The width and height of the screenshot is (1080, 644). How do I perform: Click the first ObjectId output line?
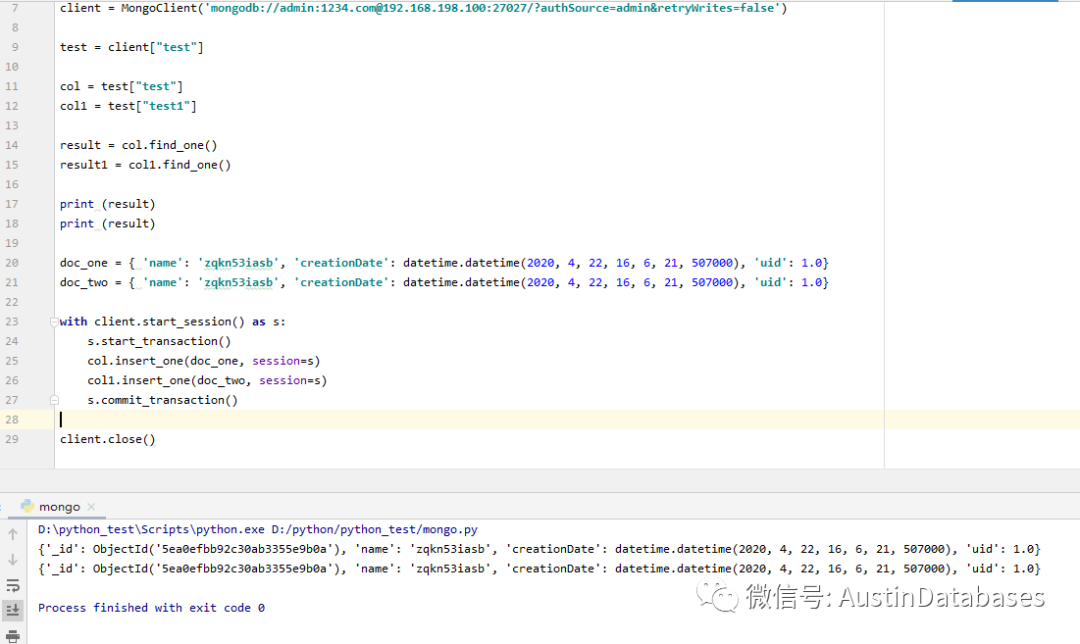click(539, 549)
